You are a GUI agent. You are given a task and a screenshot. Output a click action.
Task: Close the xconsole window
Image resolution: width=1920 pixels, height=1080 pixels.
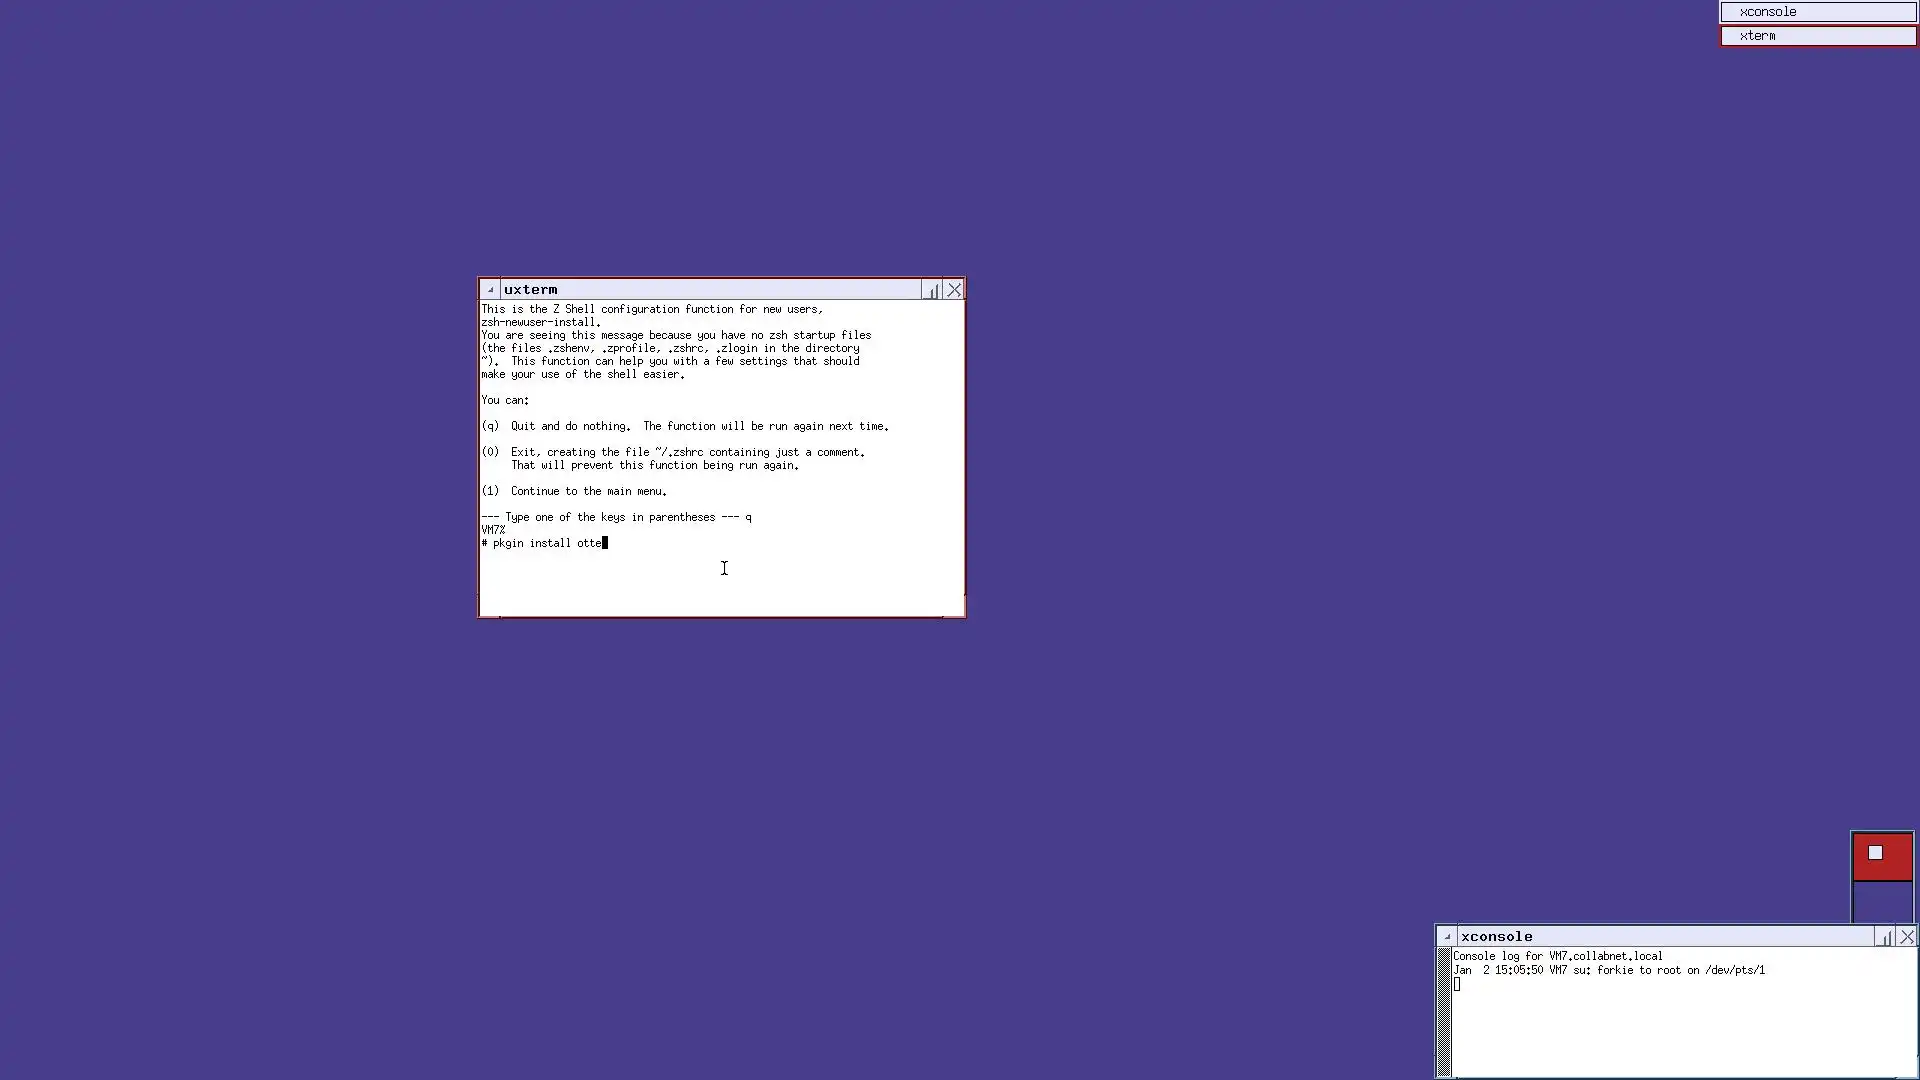[x=1907, y=937]
